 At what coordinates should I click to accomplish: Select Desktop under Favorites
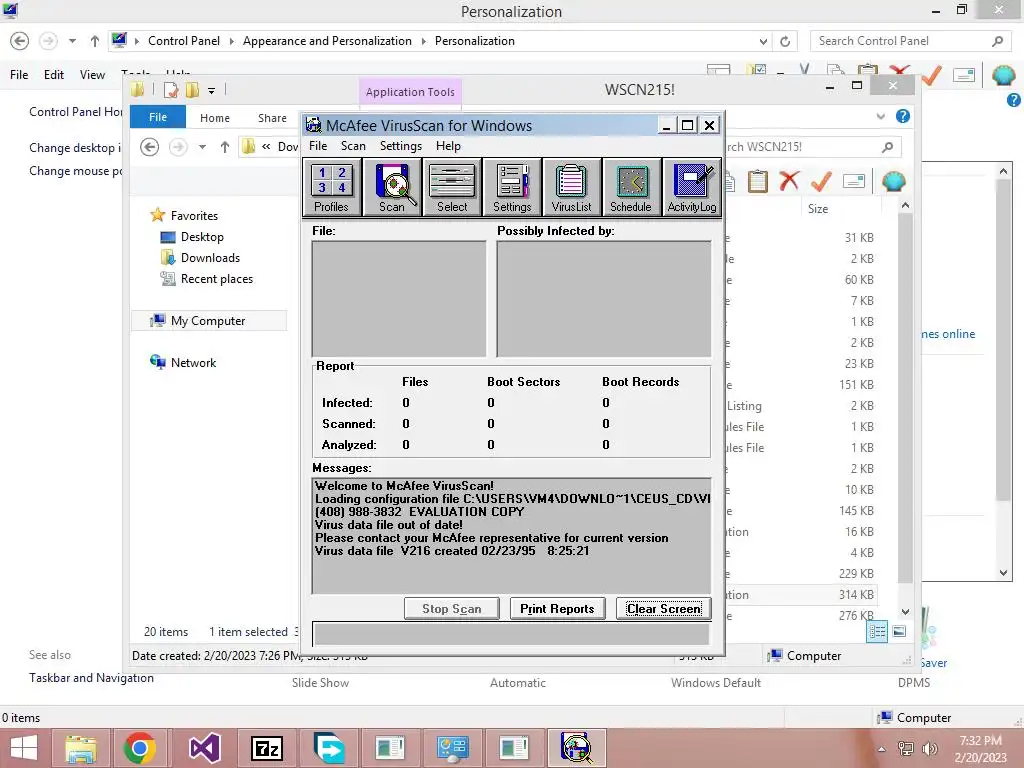202,236
